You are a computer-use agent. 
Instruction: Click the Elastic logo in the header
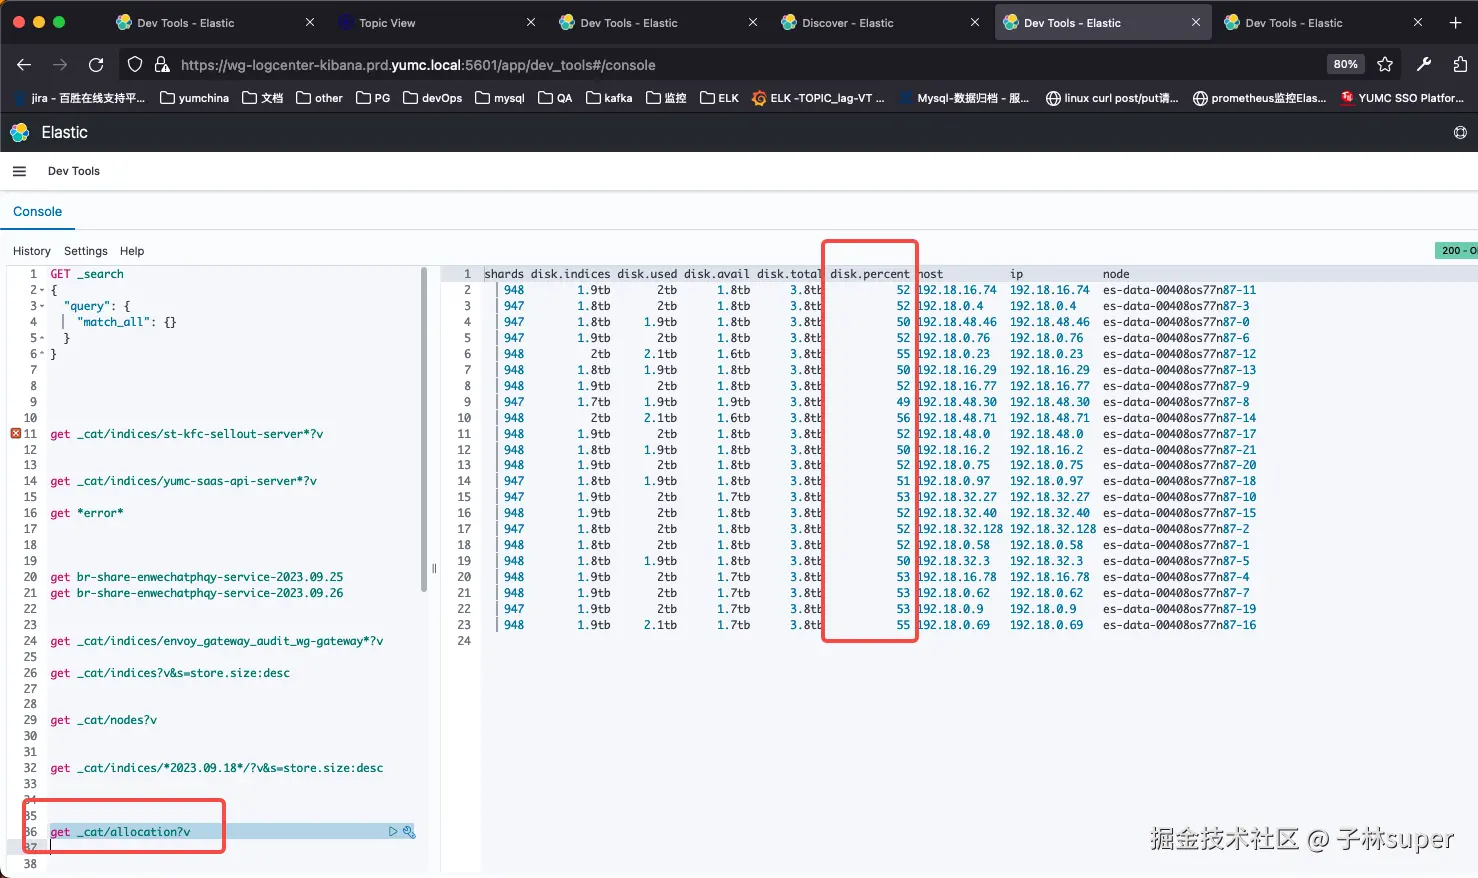(20, 132)
